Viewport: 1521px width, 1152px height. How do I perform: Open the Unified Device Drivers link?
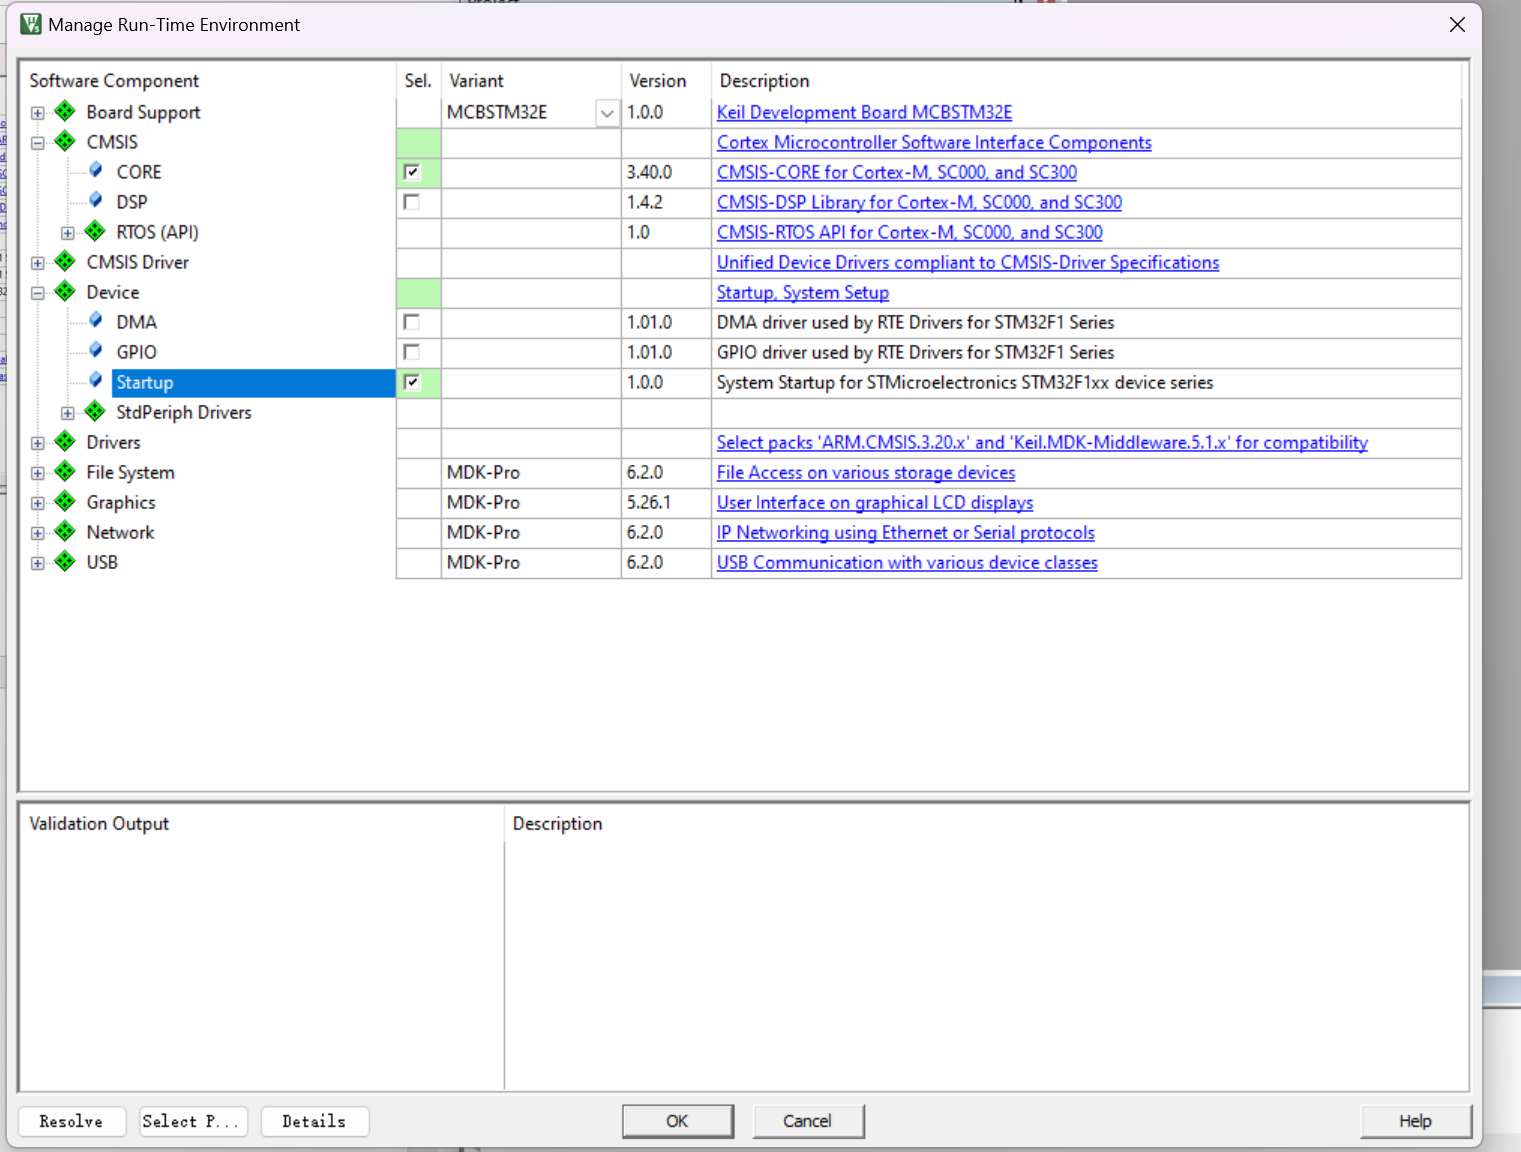[x=968, y=263]
